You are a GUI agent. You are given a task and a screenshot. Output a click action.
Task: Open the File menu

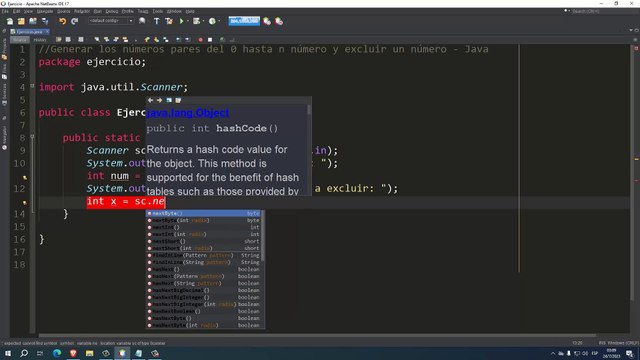pos(5,11)
